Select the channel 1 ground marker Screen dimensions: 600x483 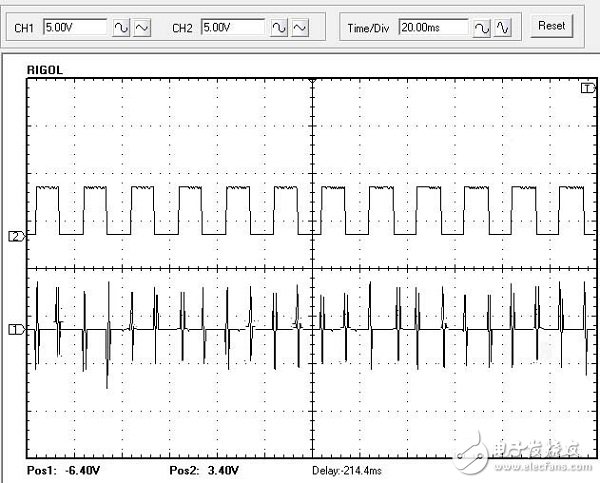click(15, 328)
